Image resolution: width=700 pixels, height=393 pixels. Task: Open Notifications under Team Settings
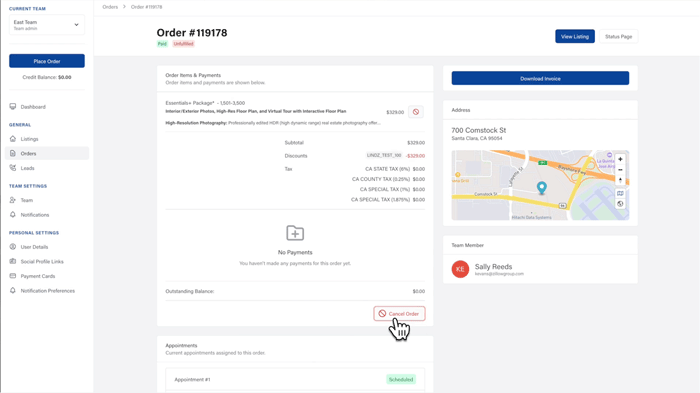35,215
